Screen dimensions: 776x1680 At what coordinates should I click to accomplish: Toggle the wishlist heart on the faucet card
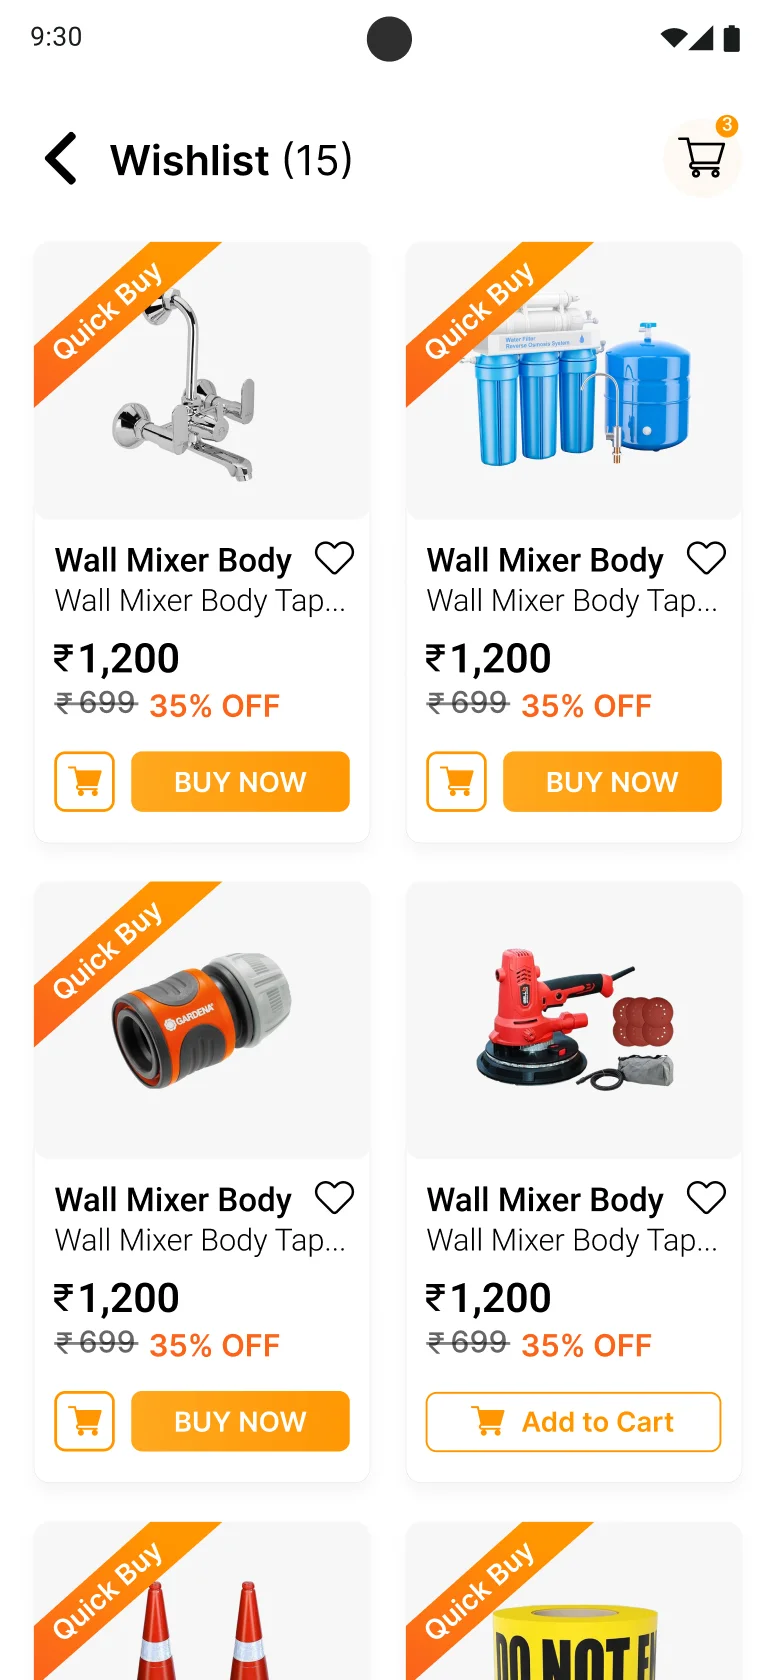tap(334, 558)
